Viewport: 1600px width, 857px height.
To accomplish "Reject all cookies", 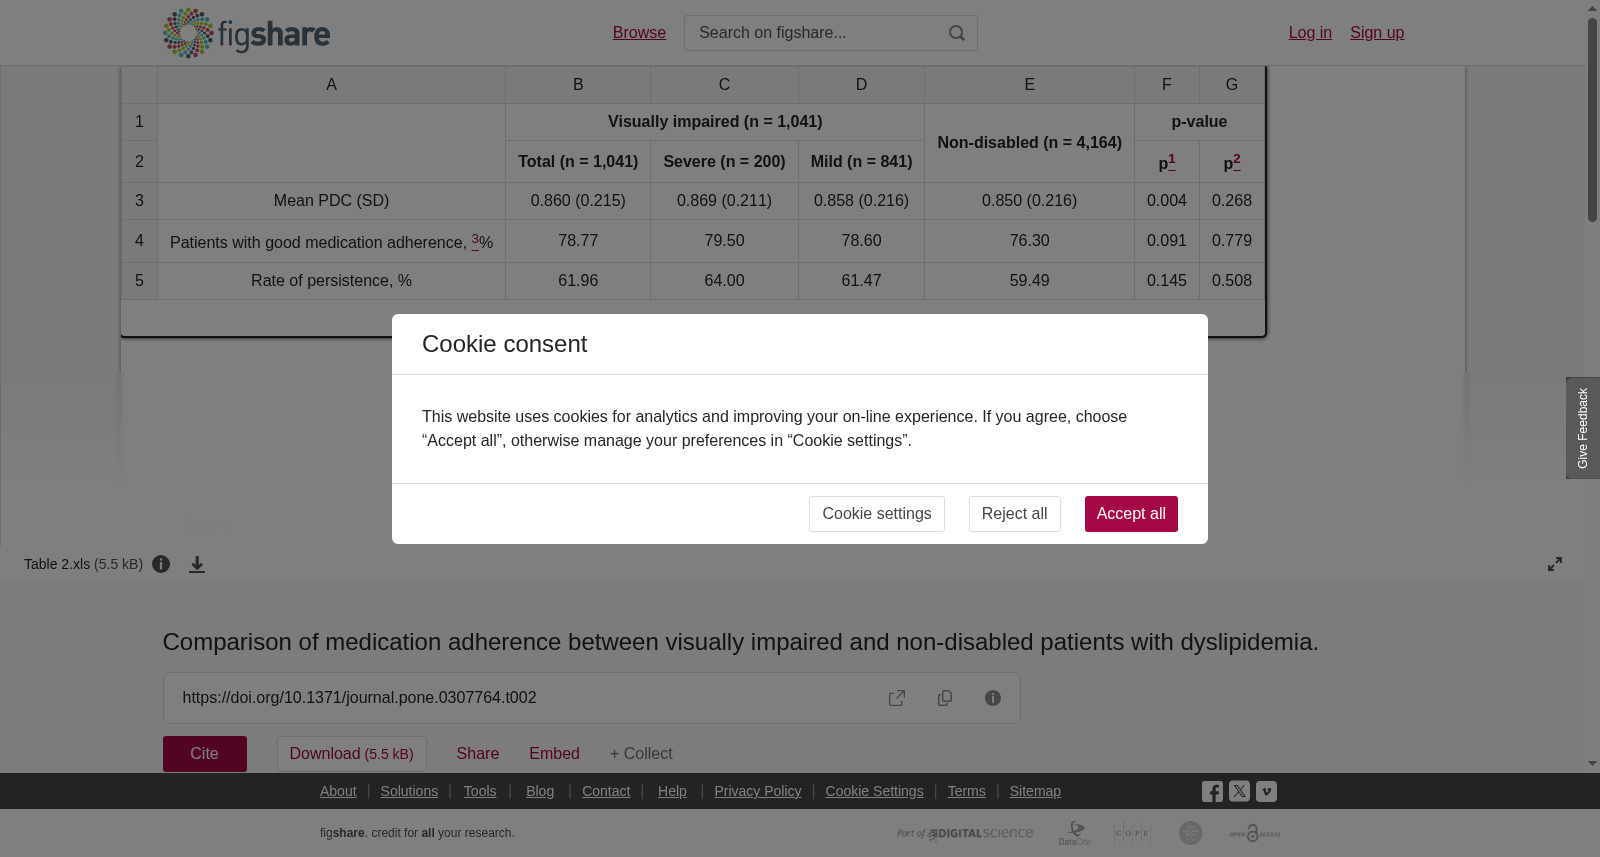I will click(x=1014, y=514).
